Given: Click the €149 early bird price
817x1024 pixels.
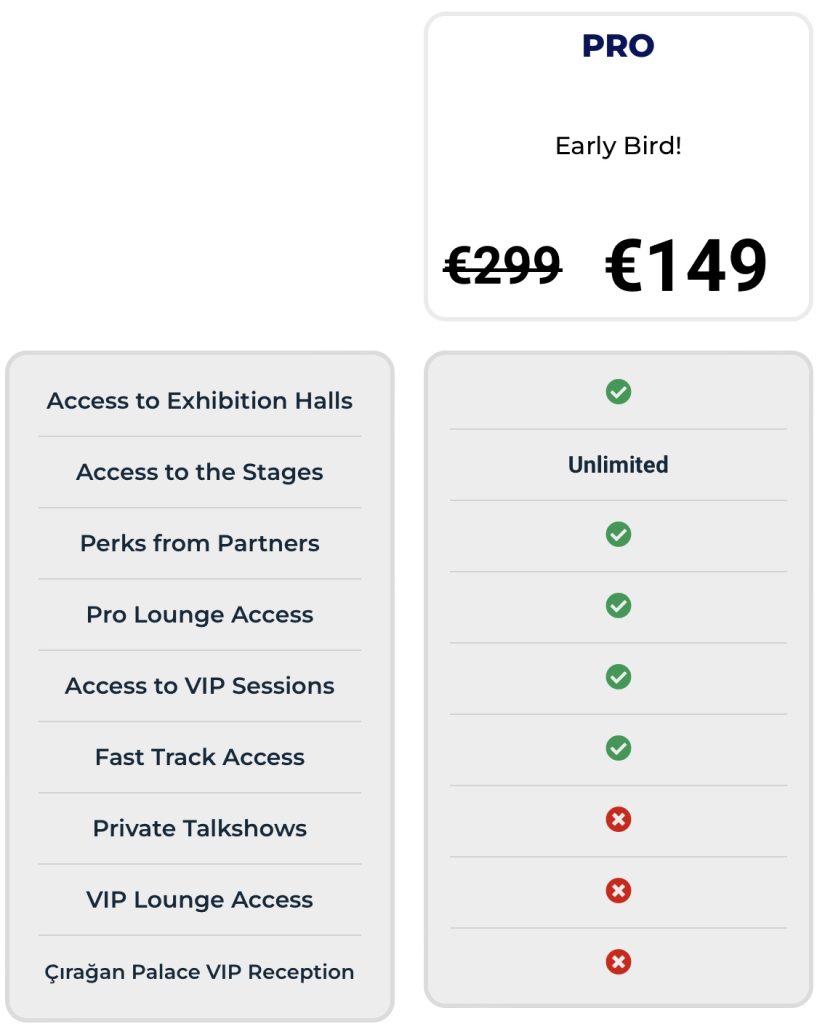Looking at the screenshot, I should click(686, 264).
